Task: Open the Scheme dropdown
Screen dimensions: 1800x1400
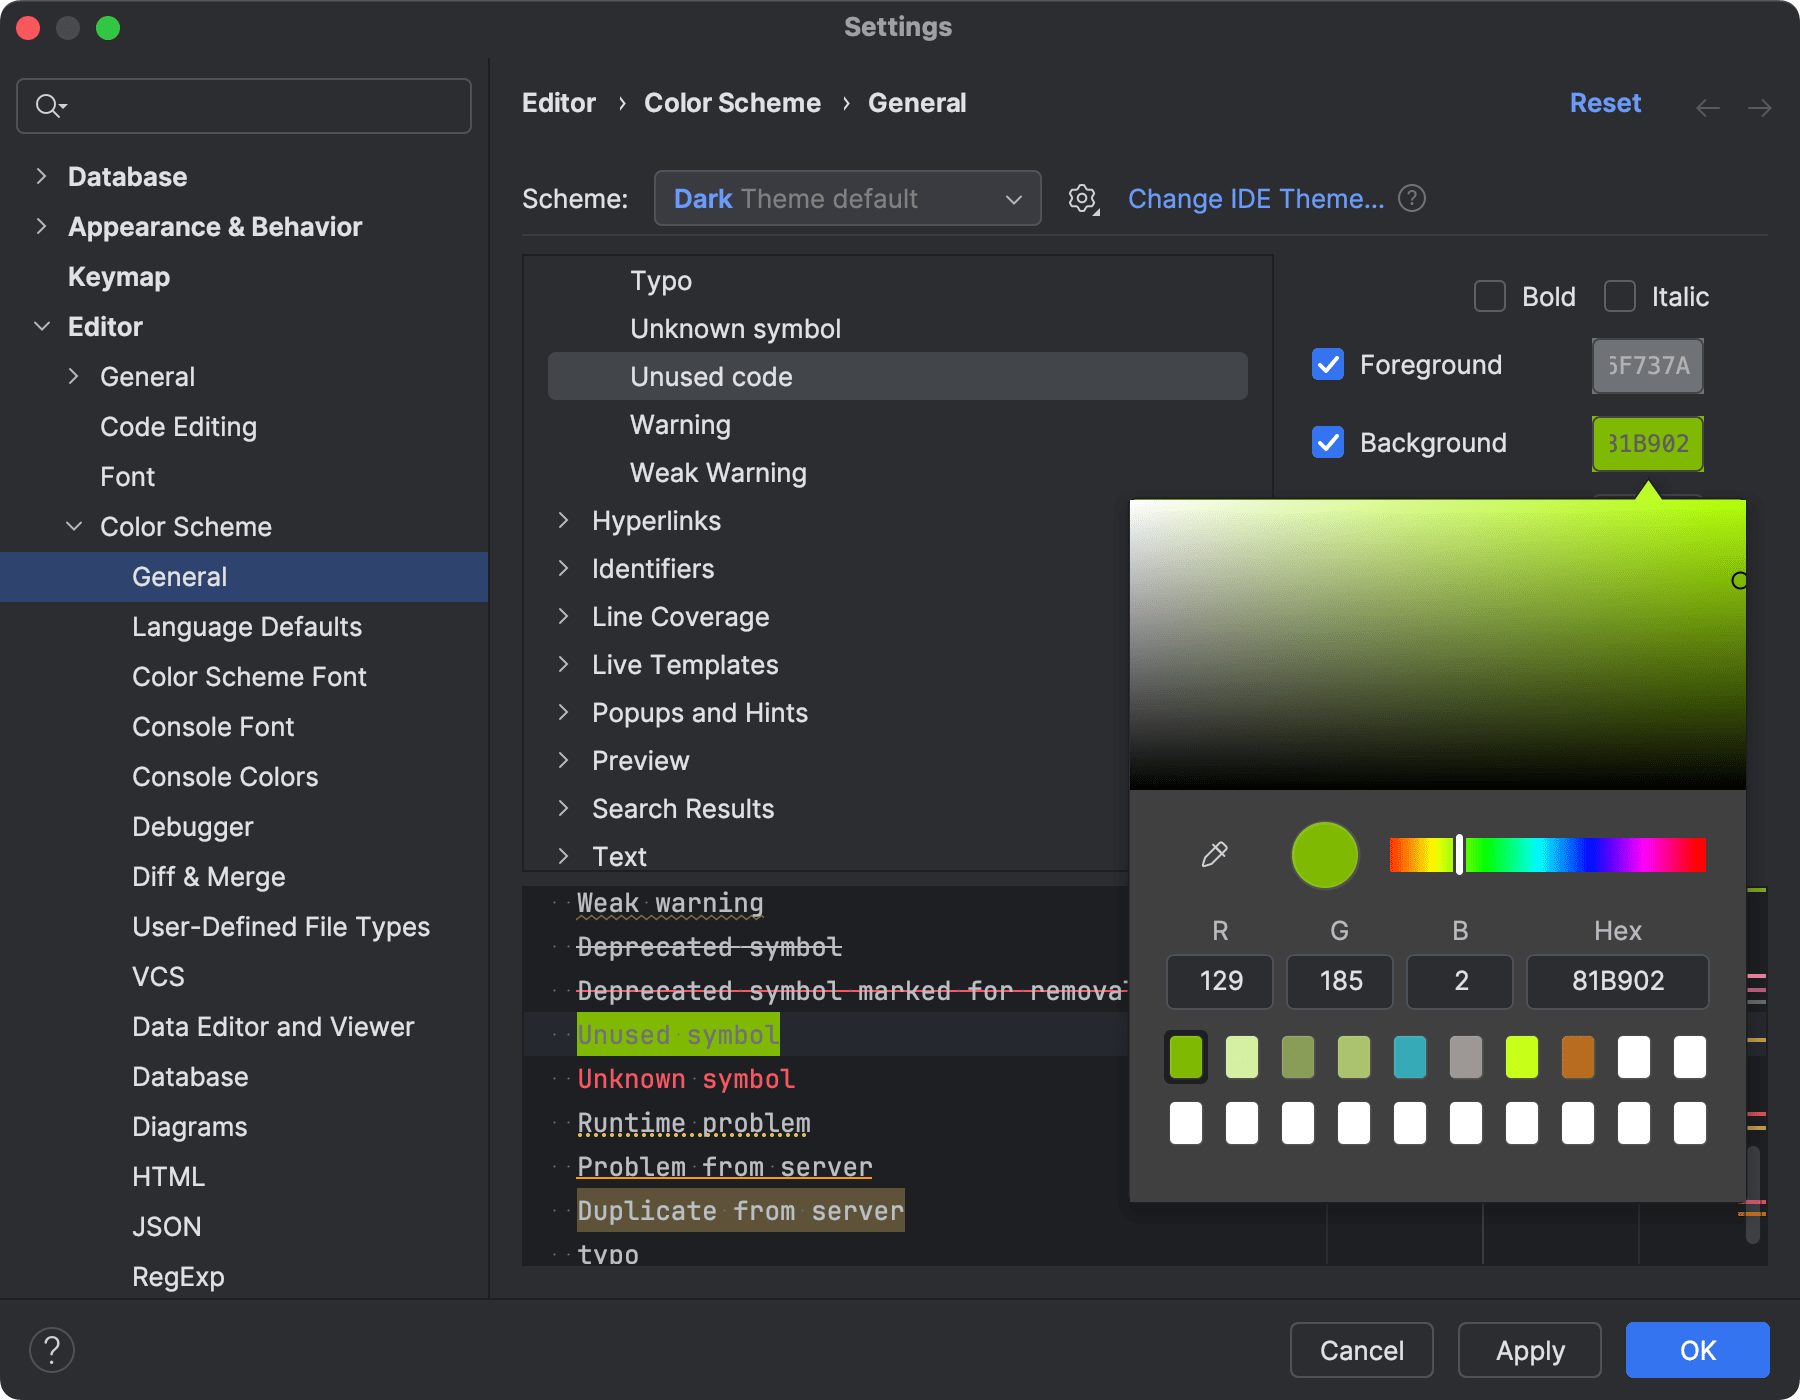Action: pos(847,199)
